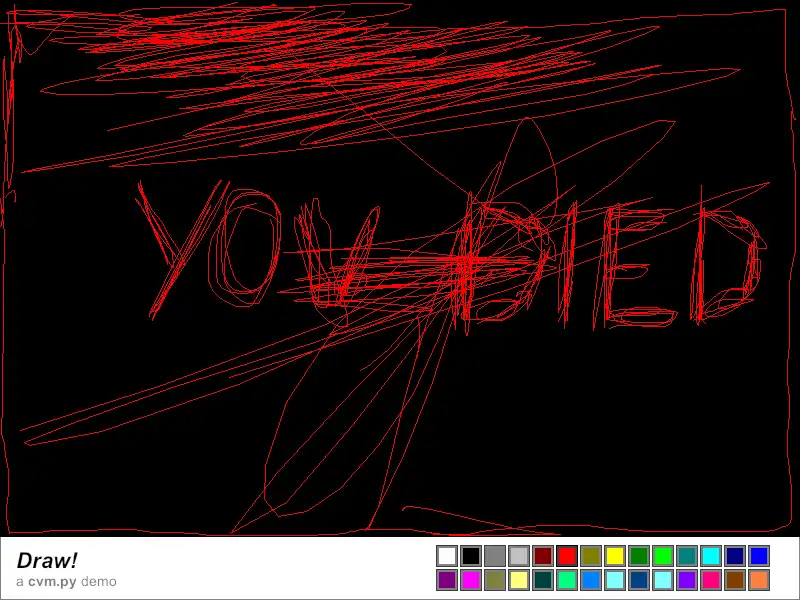Viewport: 800px width, 600px height.
Task: Choose the bright cyan swatch
Action: 711,556
